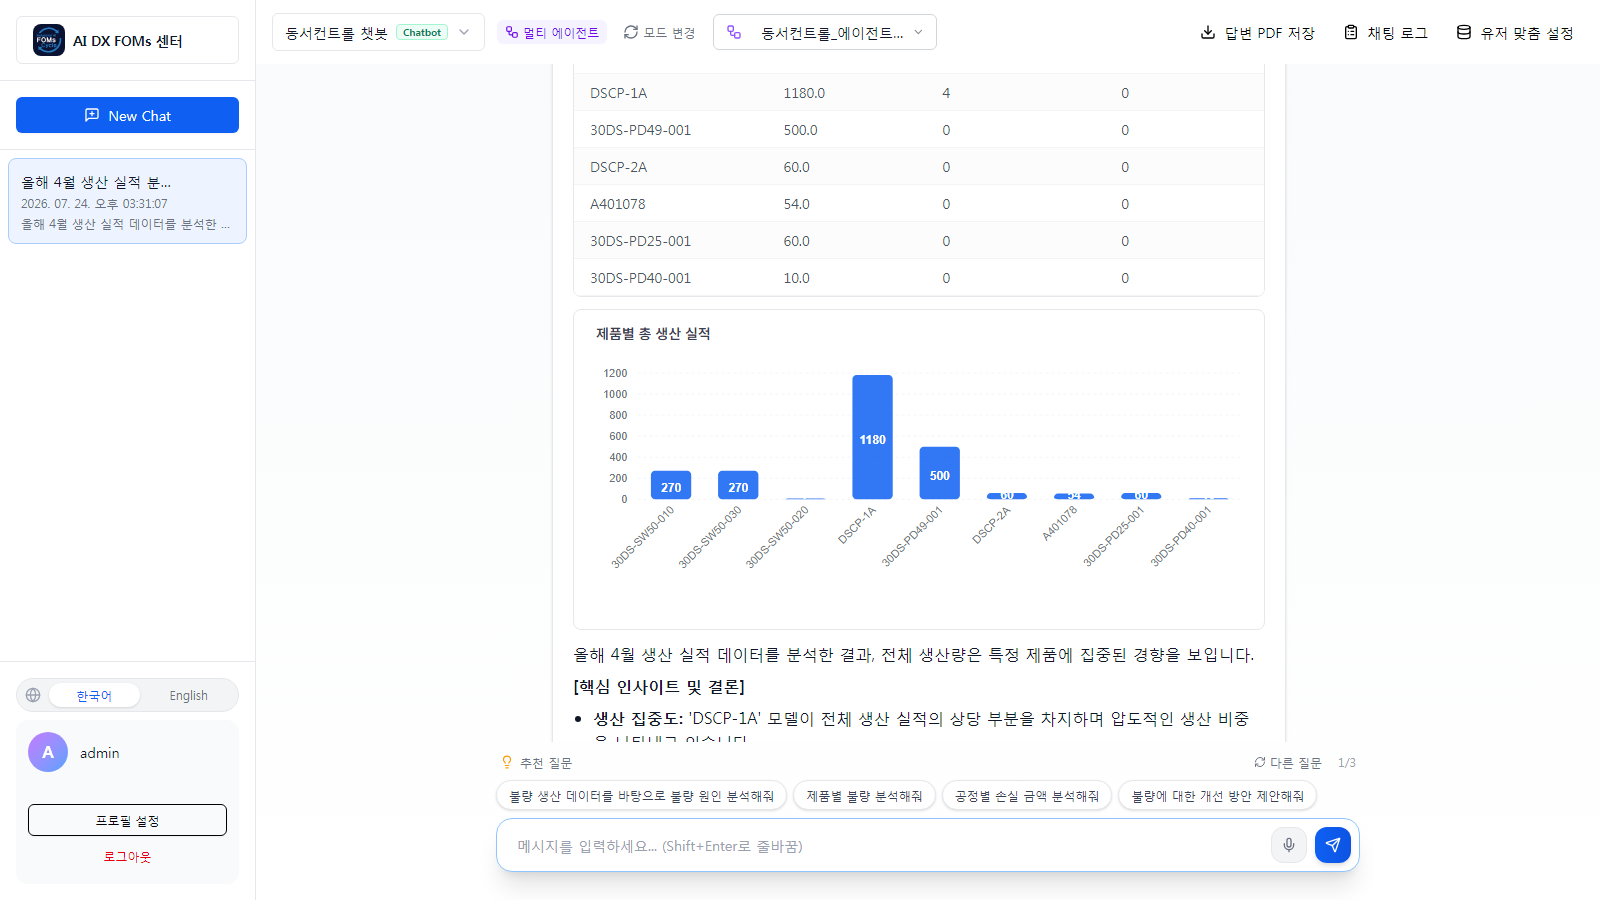The height and width of the screenshot is (900, 1600).
Task: Click the 1/3 question page indicator
Action: point(1347,762)
